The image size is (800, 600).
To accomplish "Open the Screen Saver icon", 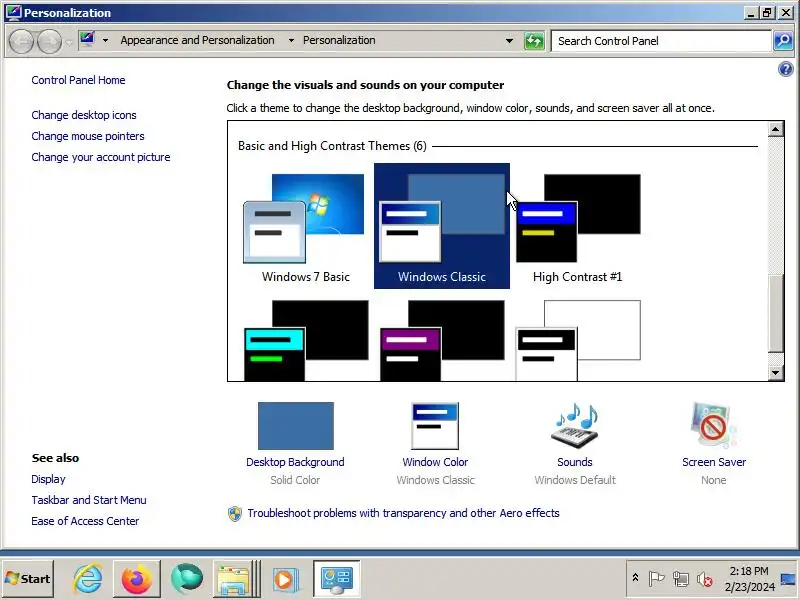I will coord(714,426).
